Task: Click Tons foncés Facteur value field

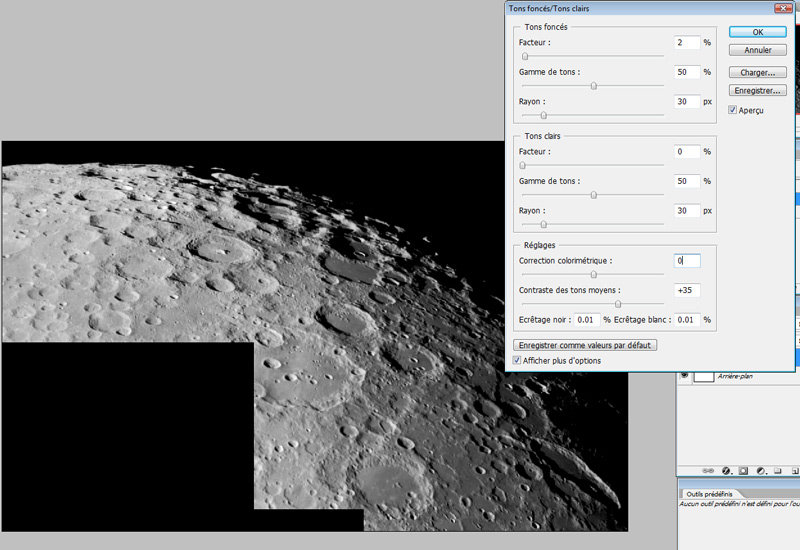Action: [687, 42]
